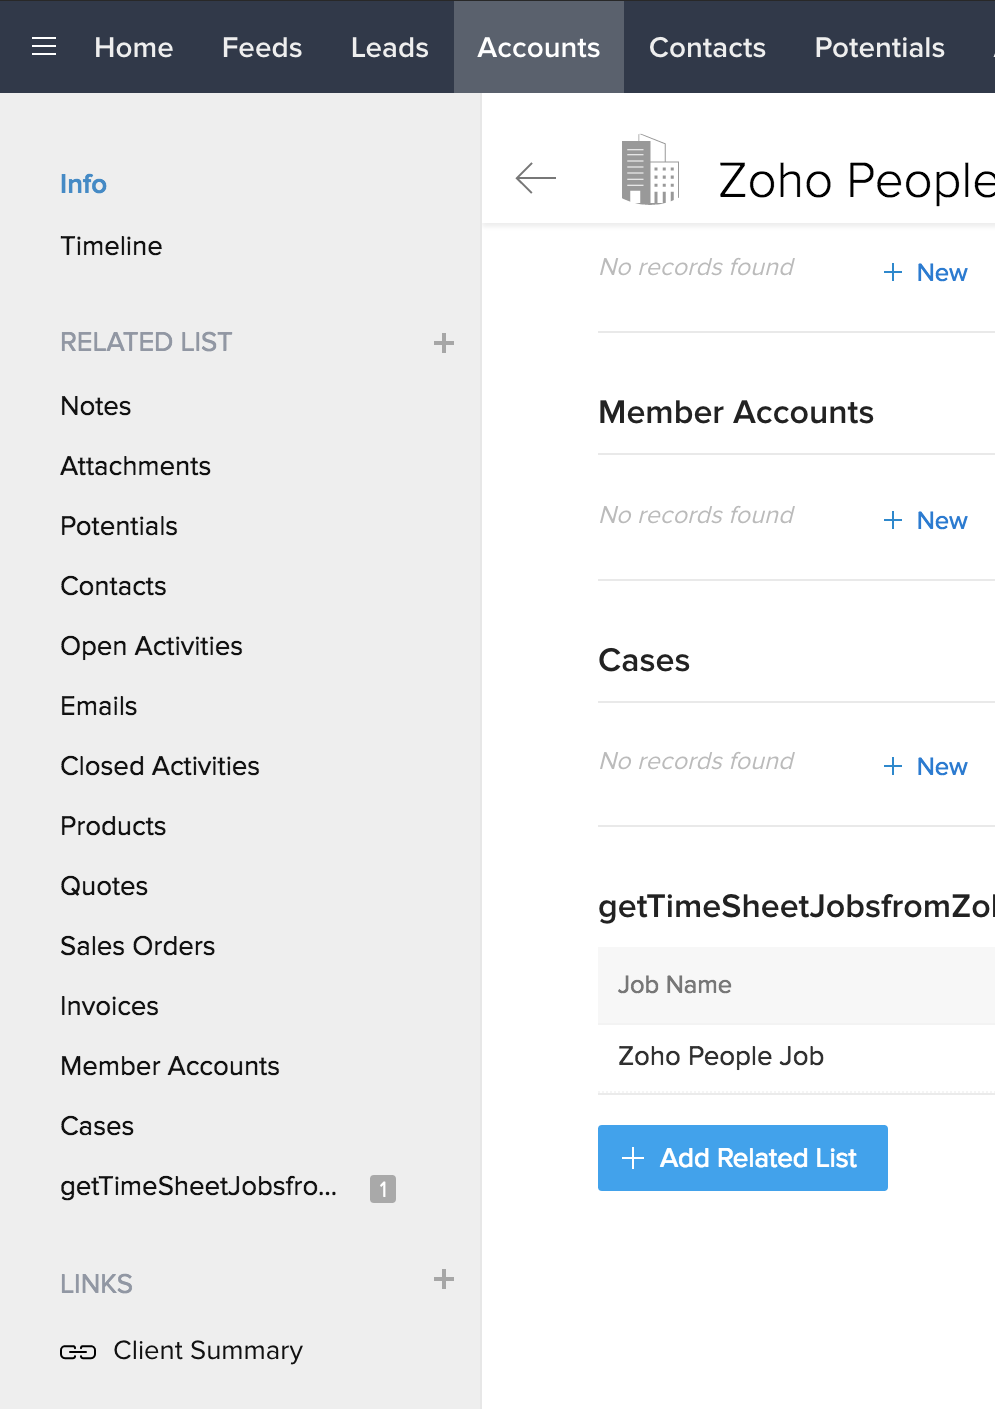Click the back arrow icon
Screen dimensions: 995x1409
coord(536,178)
